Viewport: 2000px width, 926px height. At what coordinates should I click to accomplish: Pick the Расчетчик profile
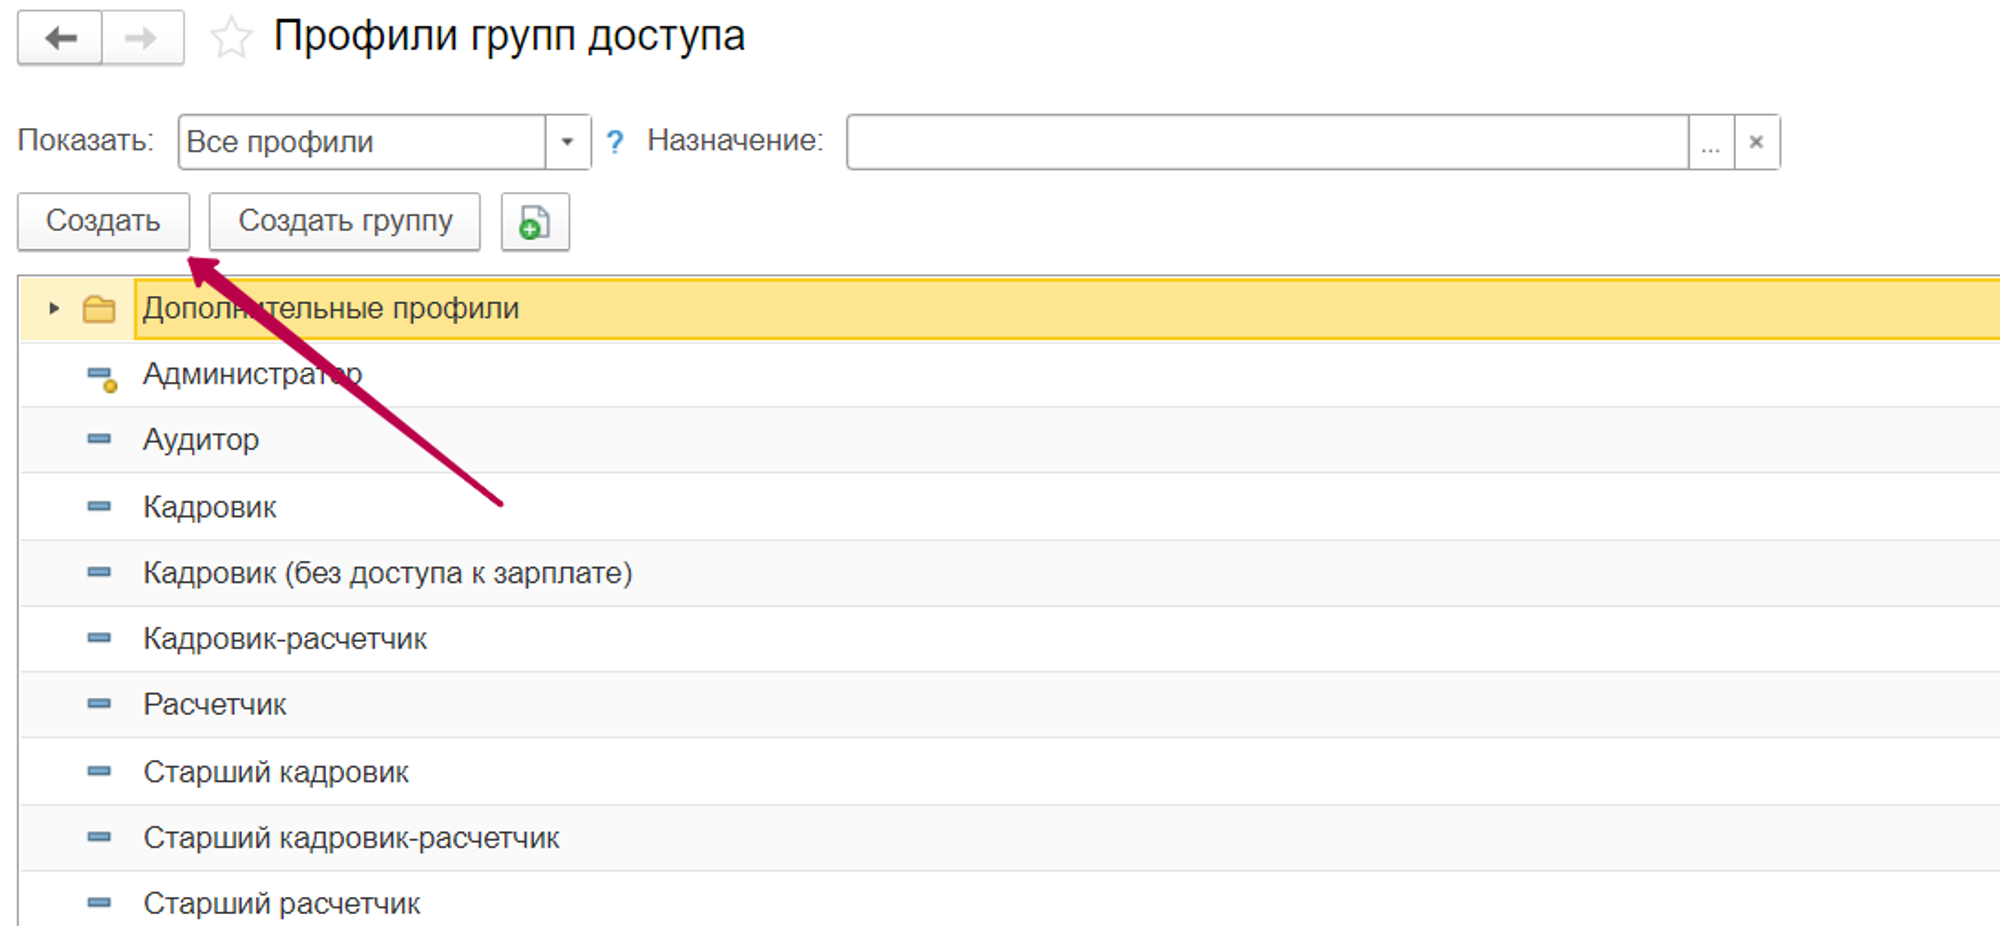coord(215,705)
